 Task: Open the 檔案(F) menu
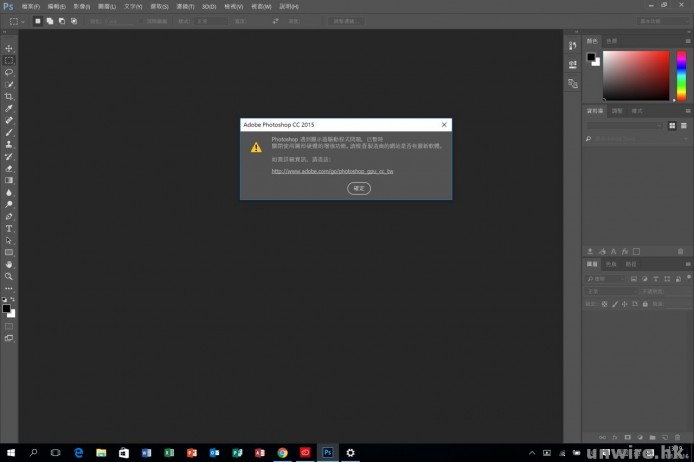pos(30,6)
